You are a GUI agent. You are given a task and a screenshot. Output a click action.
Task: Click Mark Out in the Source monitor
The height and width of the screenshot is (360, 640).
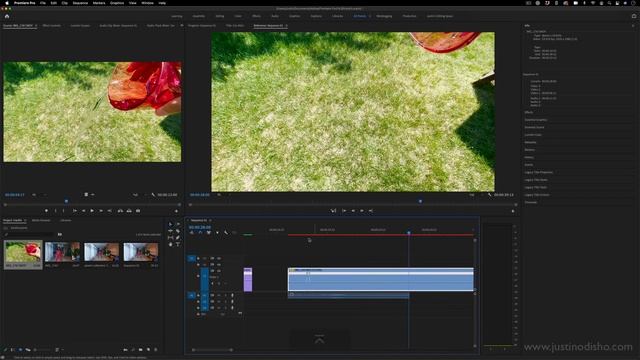pyautogui.click(x=63, y=211)
